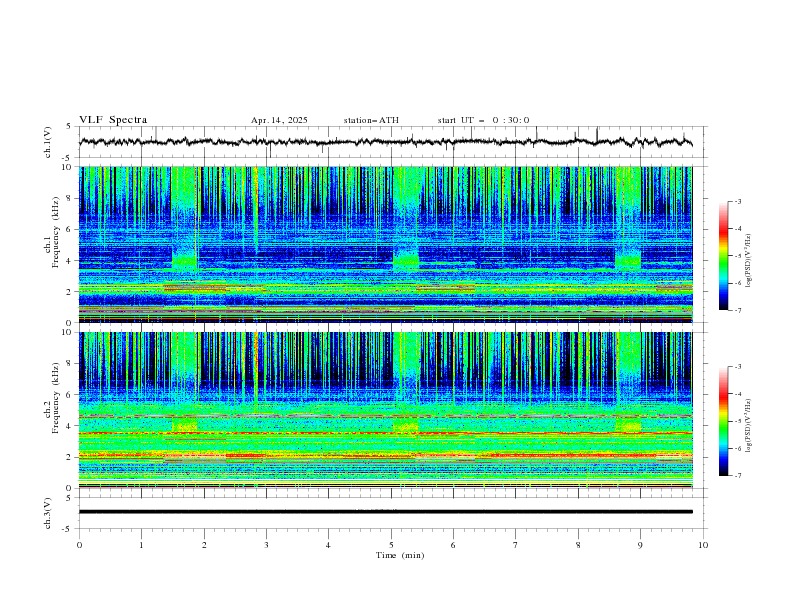Click the "station=ATH" label

[371, 120]
